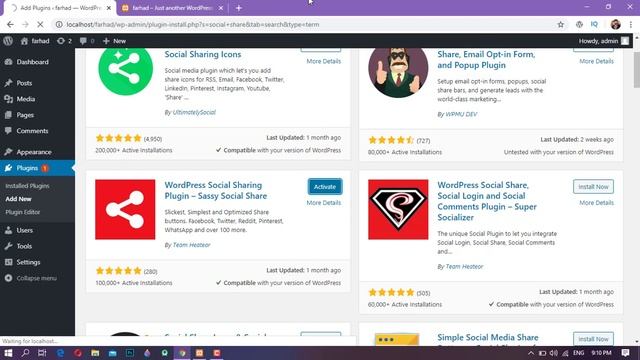
Task: Open the Chrome profile avatar
Action: pyautogui.click(x=616, y=24)
